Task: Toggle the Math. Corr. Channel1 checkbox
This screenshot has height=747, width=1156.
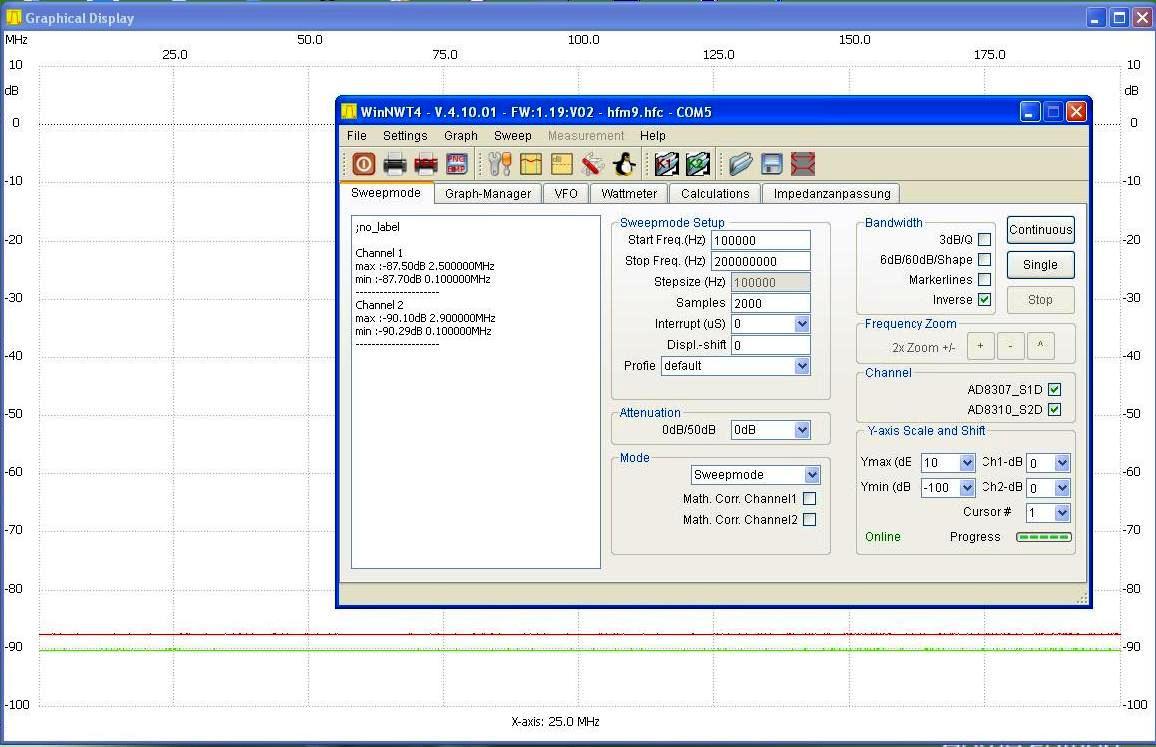Action: coord(809,499)
